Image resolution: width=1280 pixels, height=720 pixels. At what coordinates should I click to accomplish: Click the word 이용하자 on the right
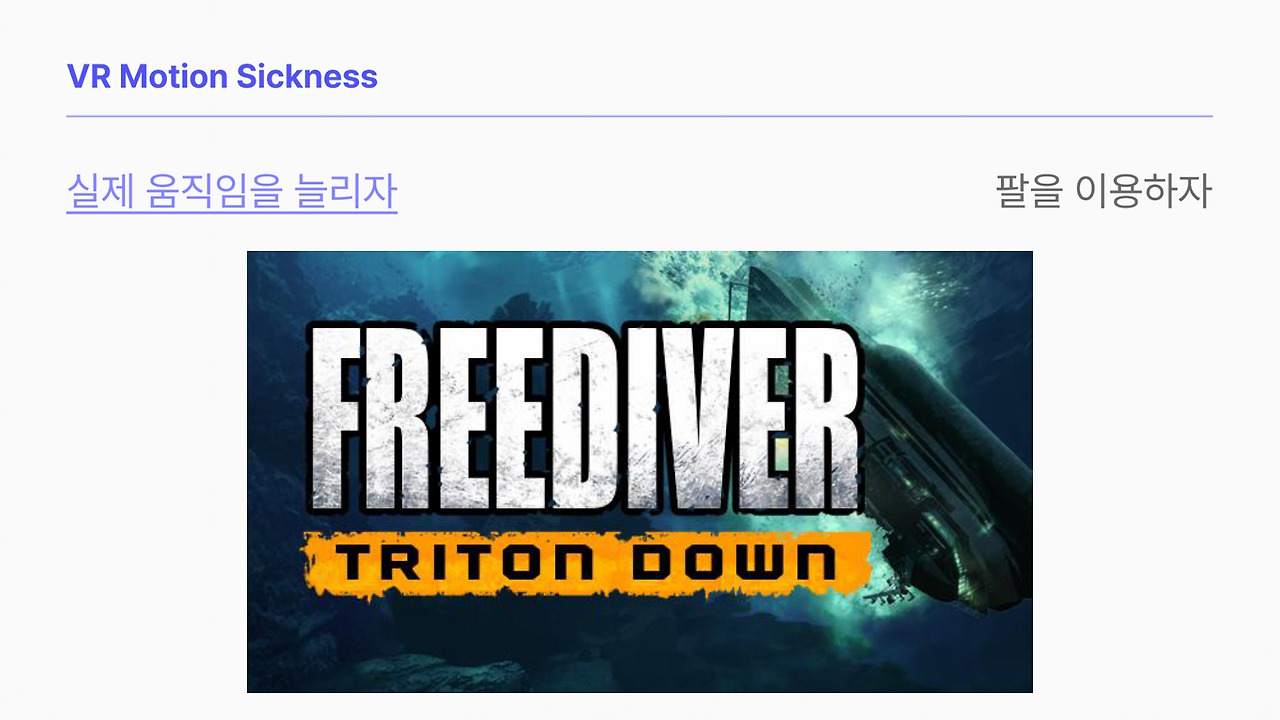(x=1143, y=190)
